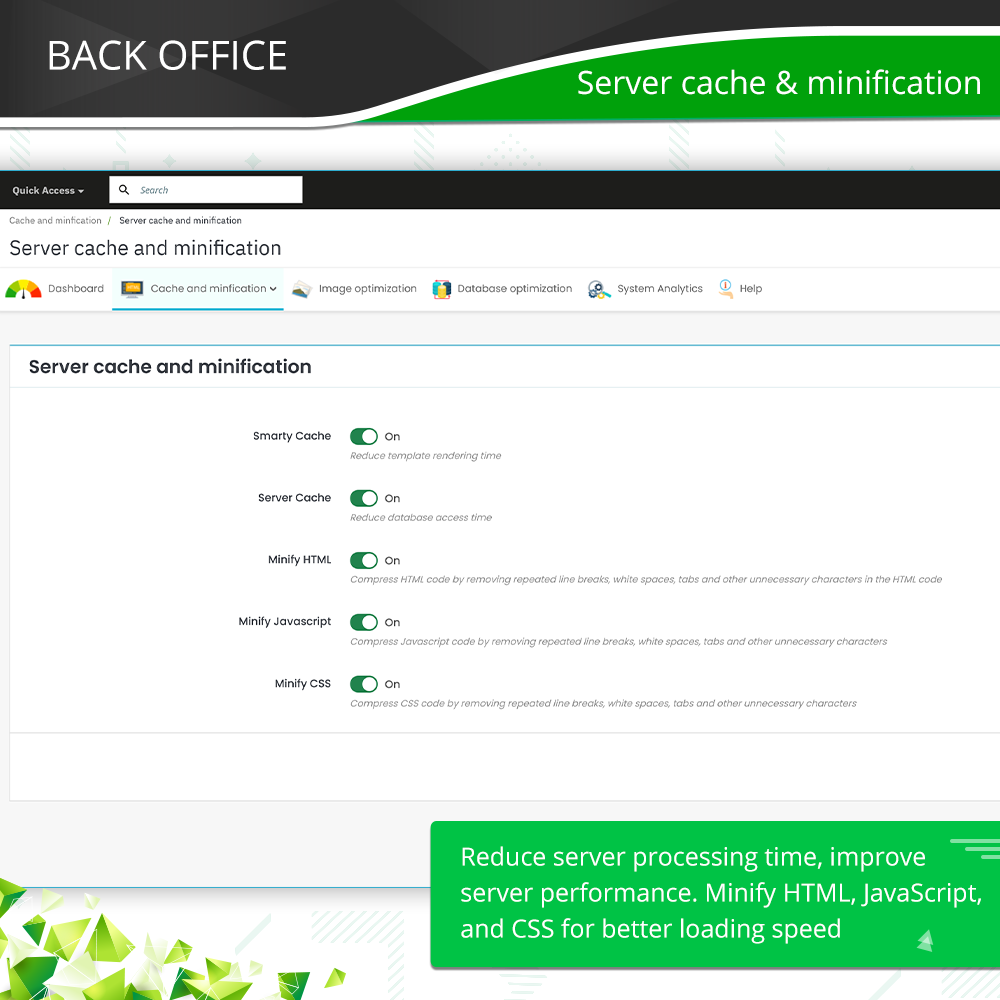Open the System Analytics tab

pyautogui.click(x=659, y=289)
